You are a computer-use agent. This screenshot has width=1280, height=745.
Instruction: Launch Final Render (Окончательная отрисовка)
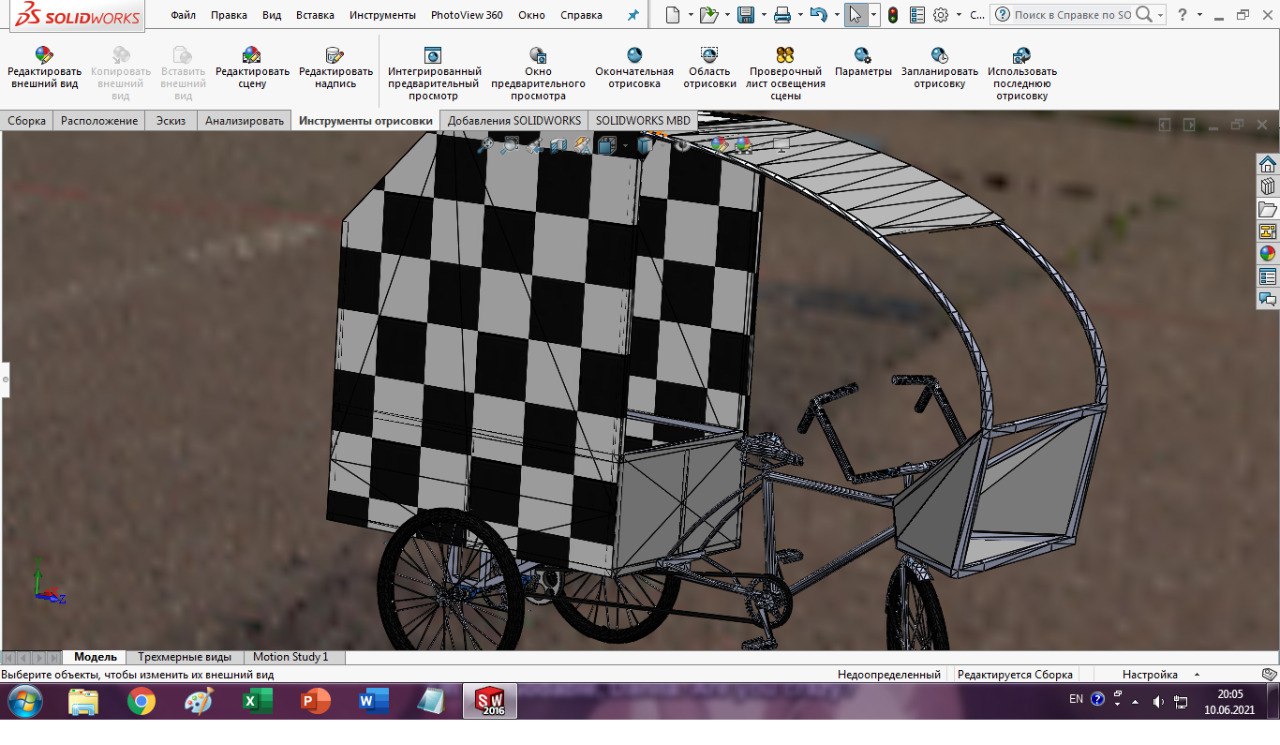634,56
